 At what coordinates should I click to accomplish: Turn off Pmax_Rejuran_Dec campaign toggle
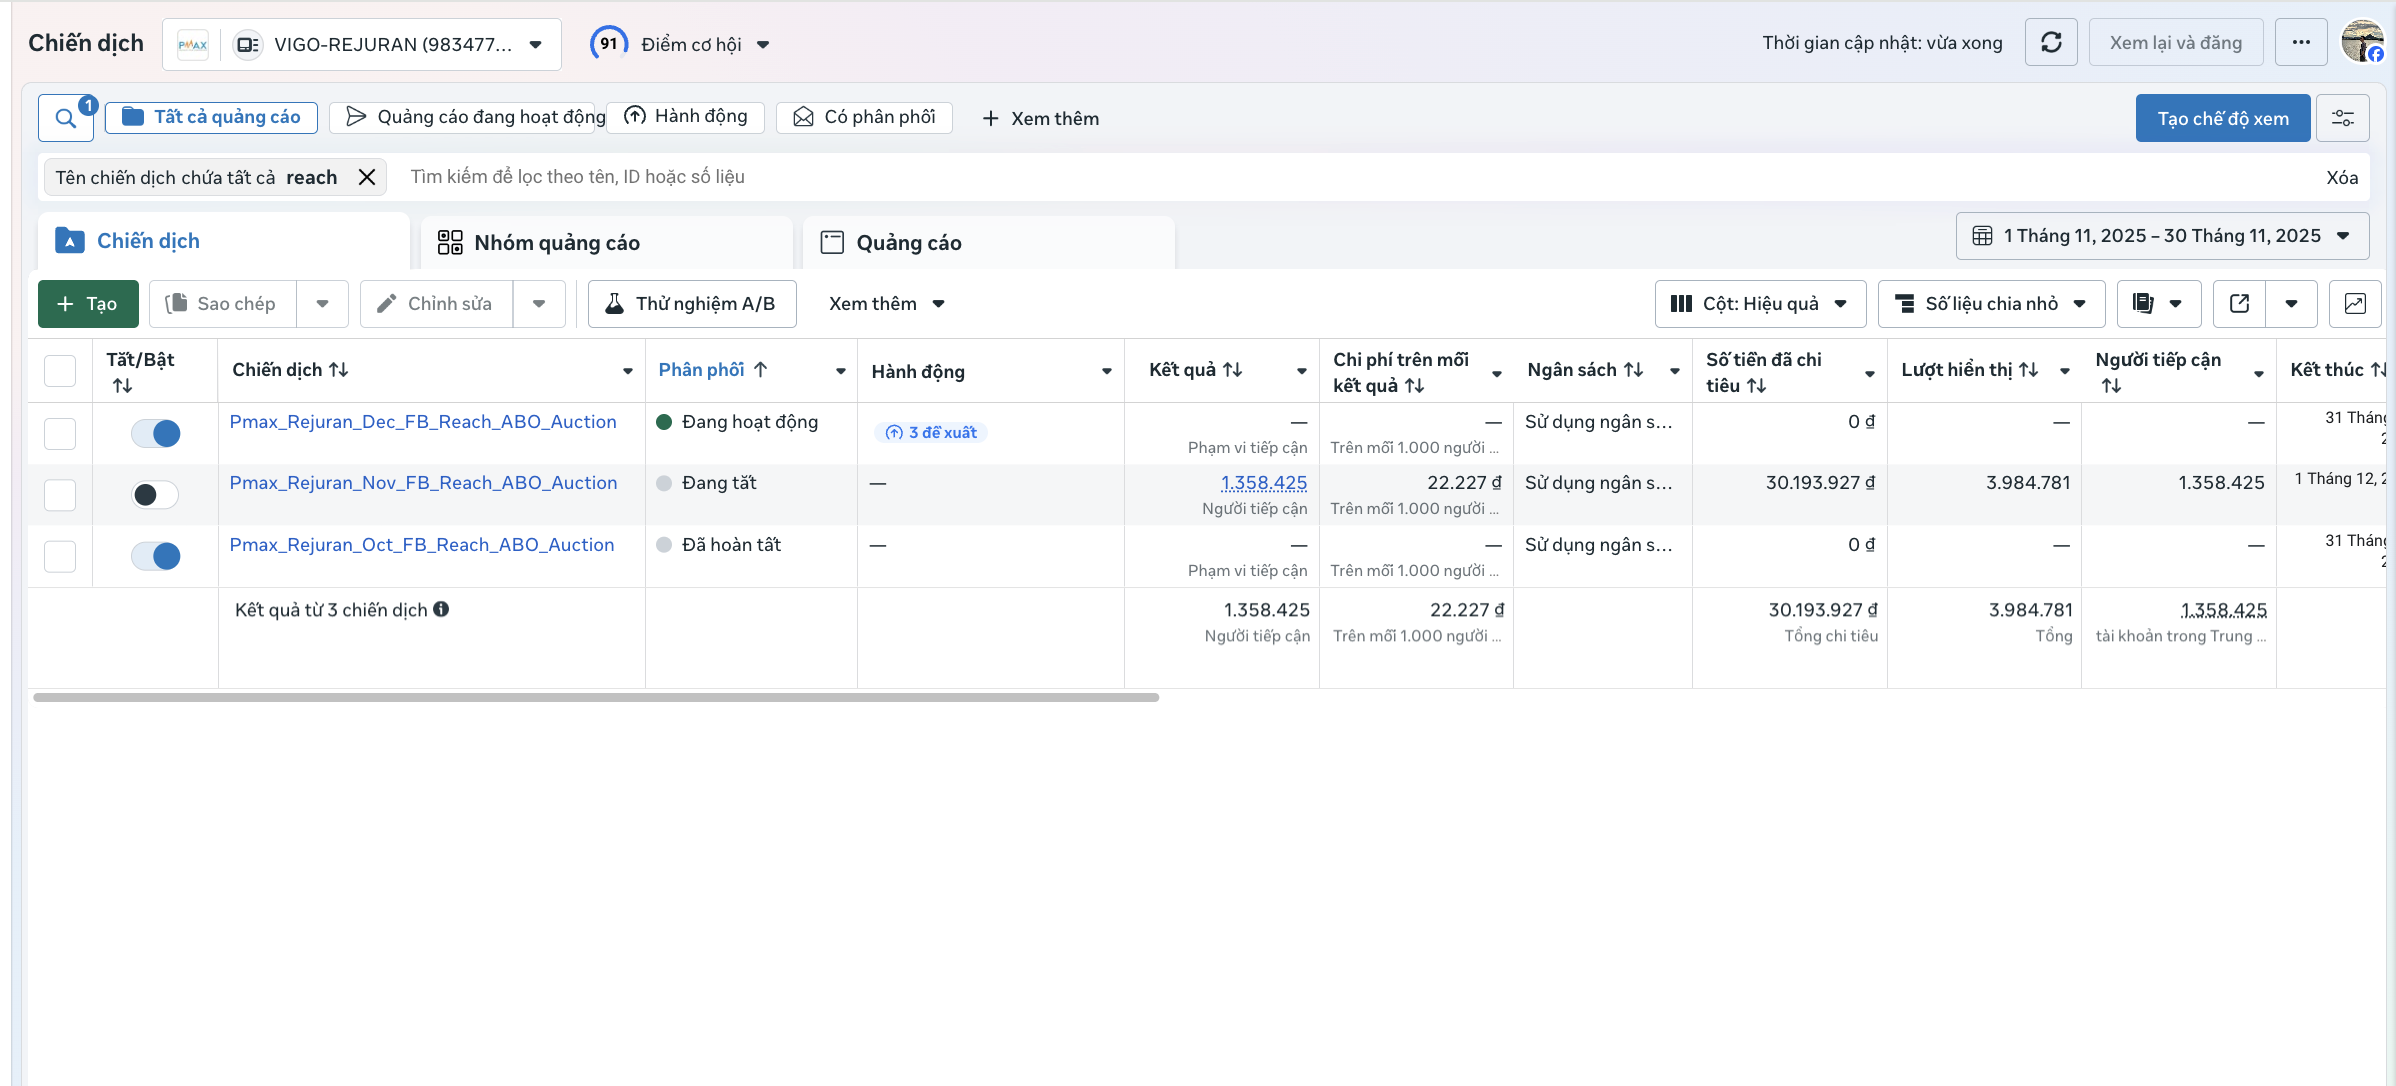click(156, 433)
